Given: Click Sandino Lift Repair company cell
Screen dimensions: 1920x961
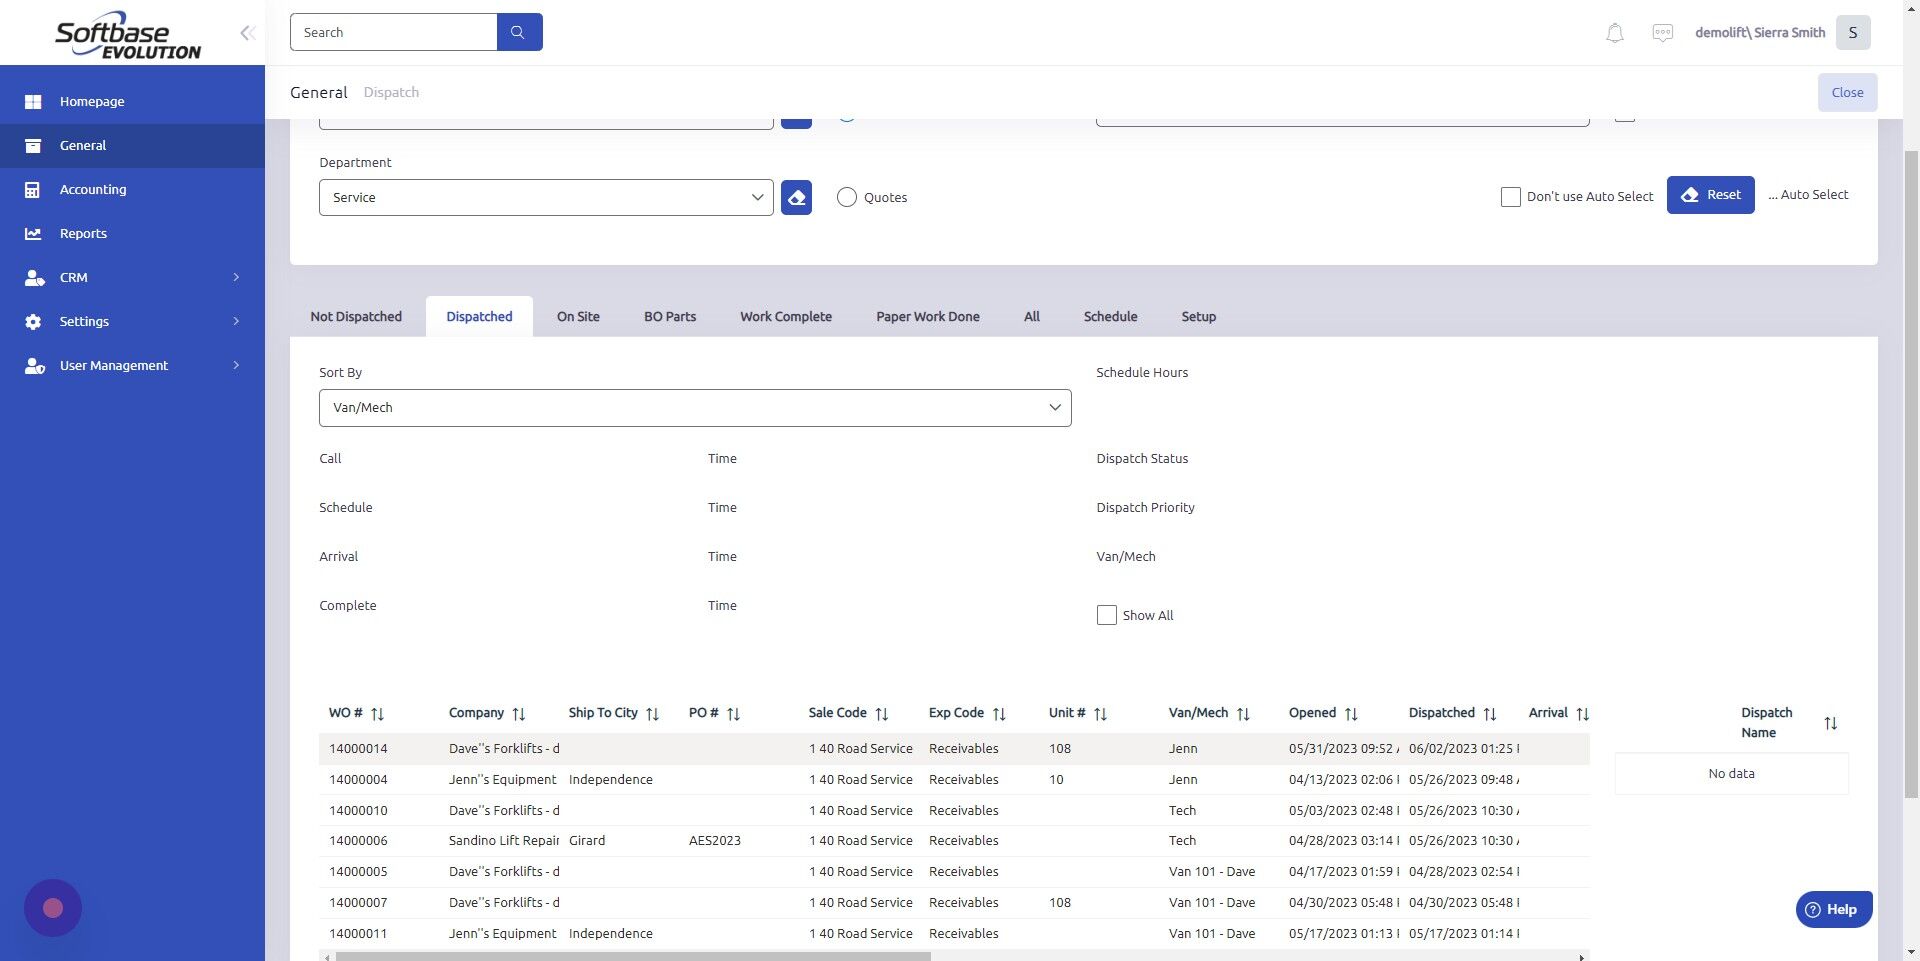Looking at the screenshot, I should click(x=504, y=841).
